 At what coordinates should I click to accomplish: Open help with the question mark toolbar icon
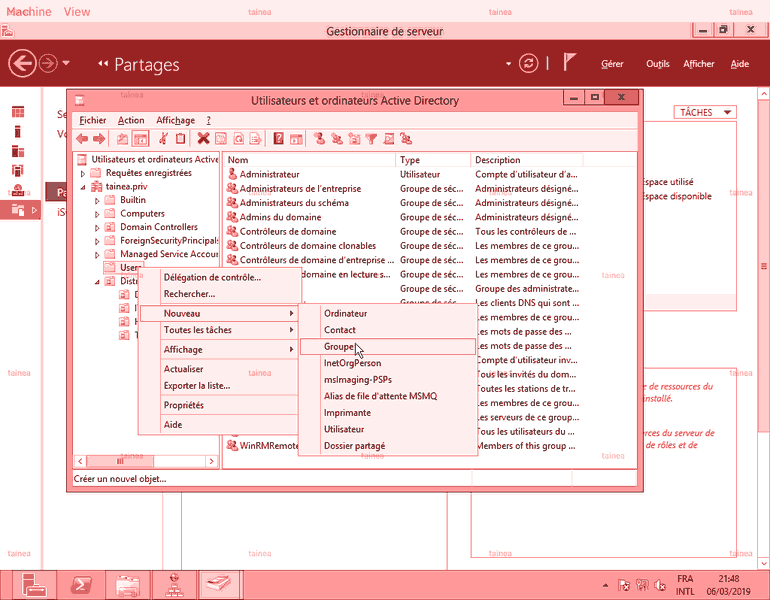tap(278, 139)
